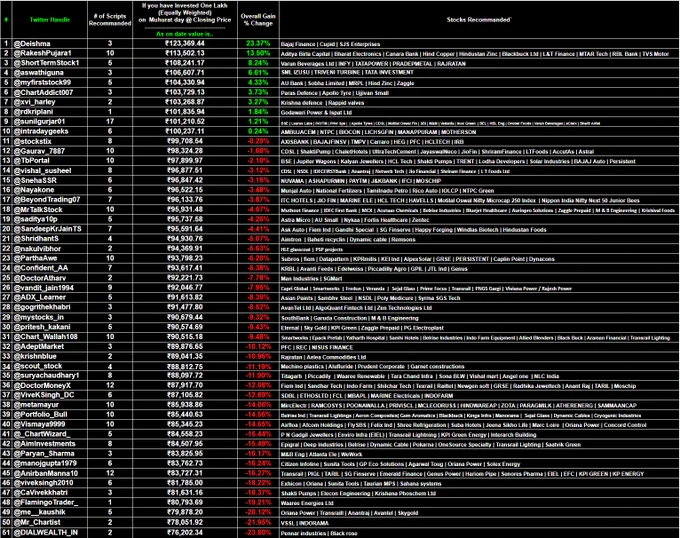Select the @AdeptMarket handle

(39, 346)
